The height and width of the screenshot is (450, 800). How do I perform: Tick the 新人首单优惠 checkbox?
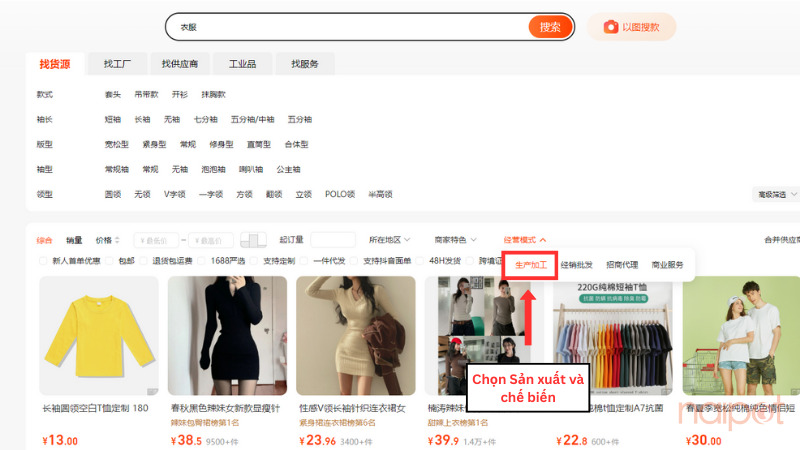coord(44,262)
